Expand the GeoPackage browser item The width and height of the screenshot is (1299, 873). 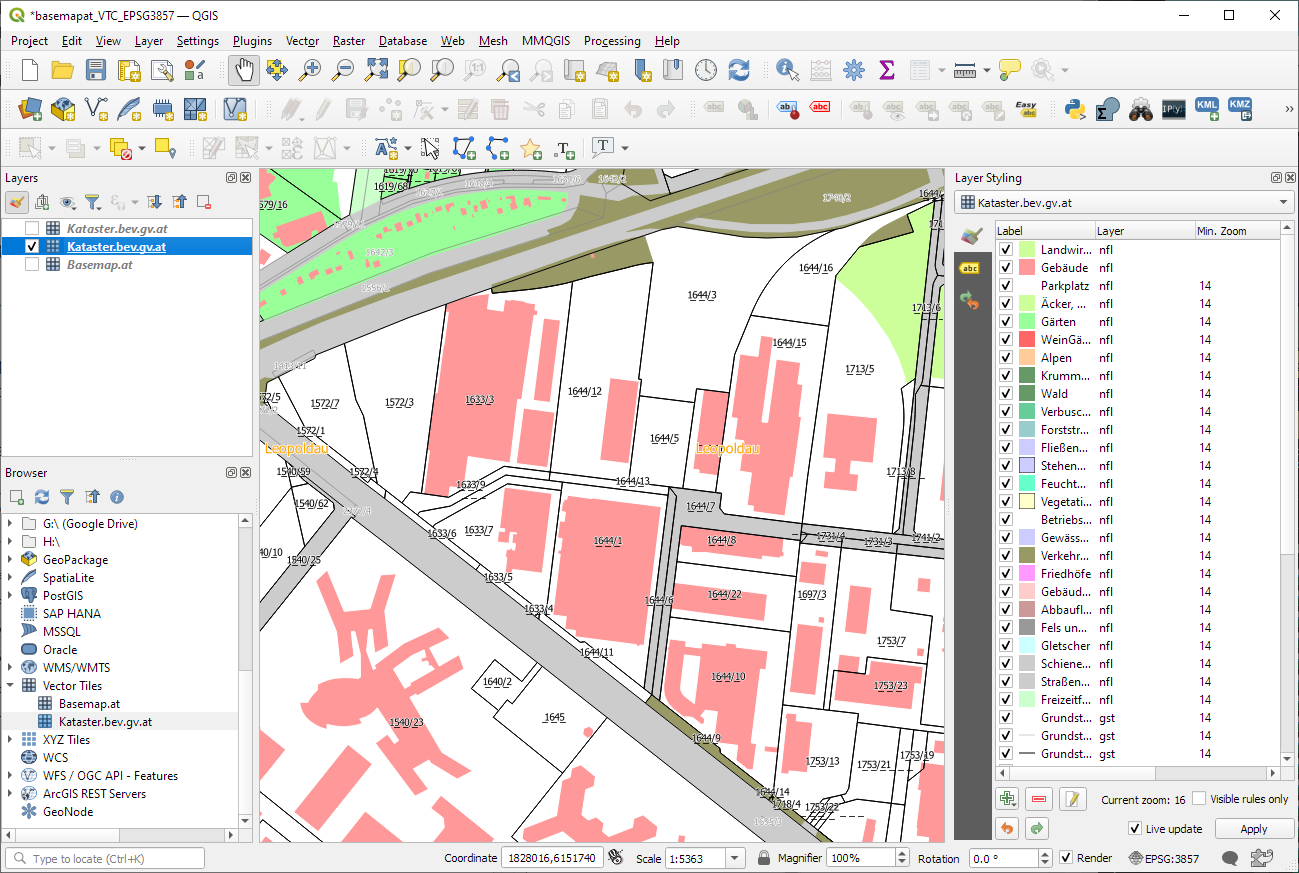coord(11,560)
